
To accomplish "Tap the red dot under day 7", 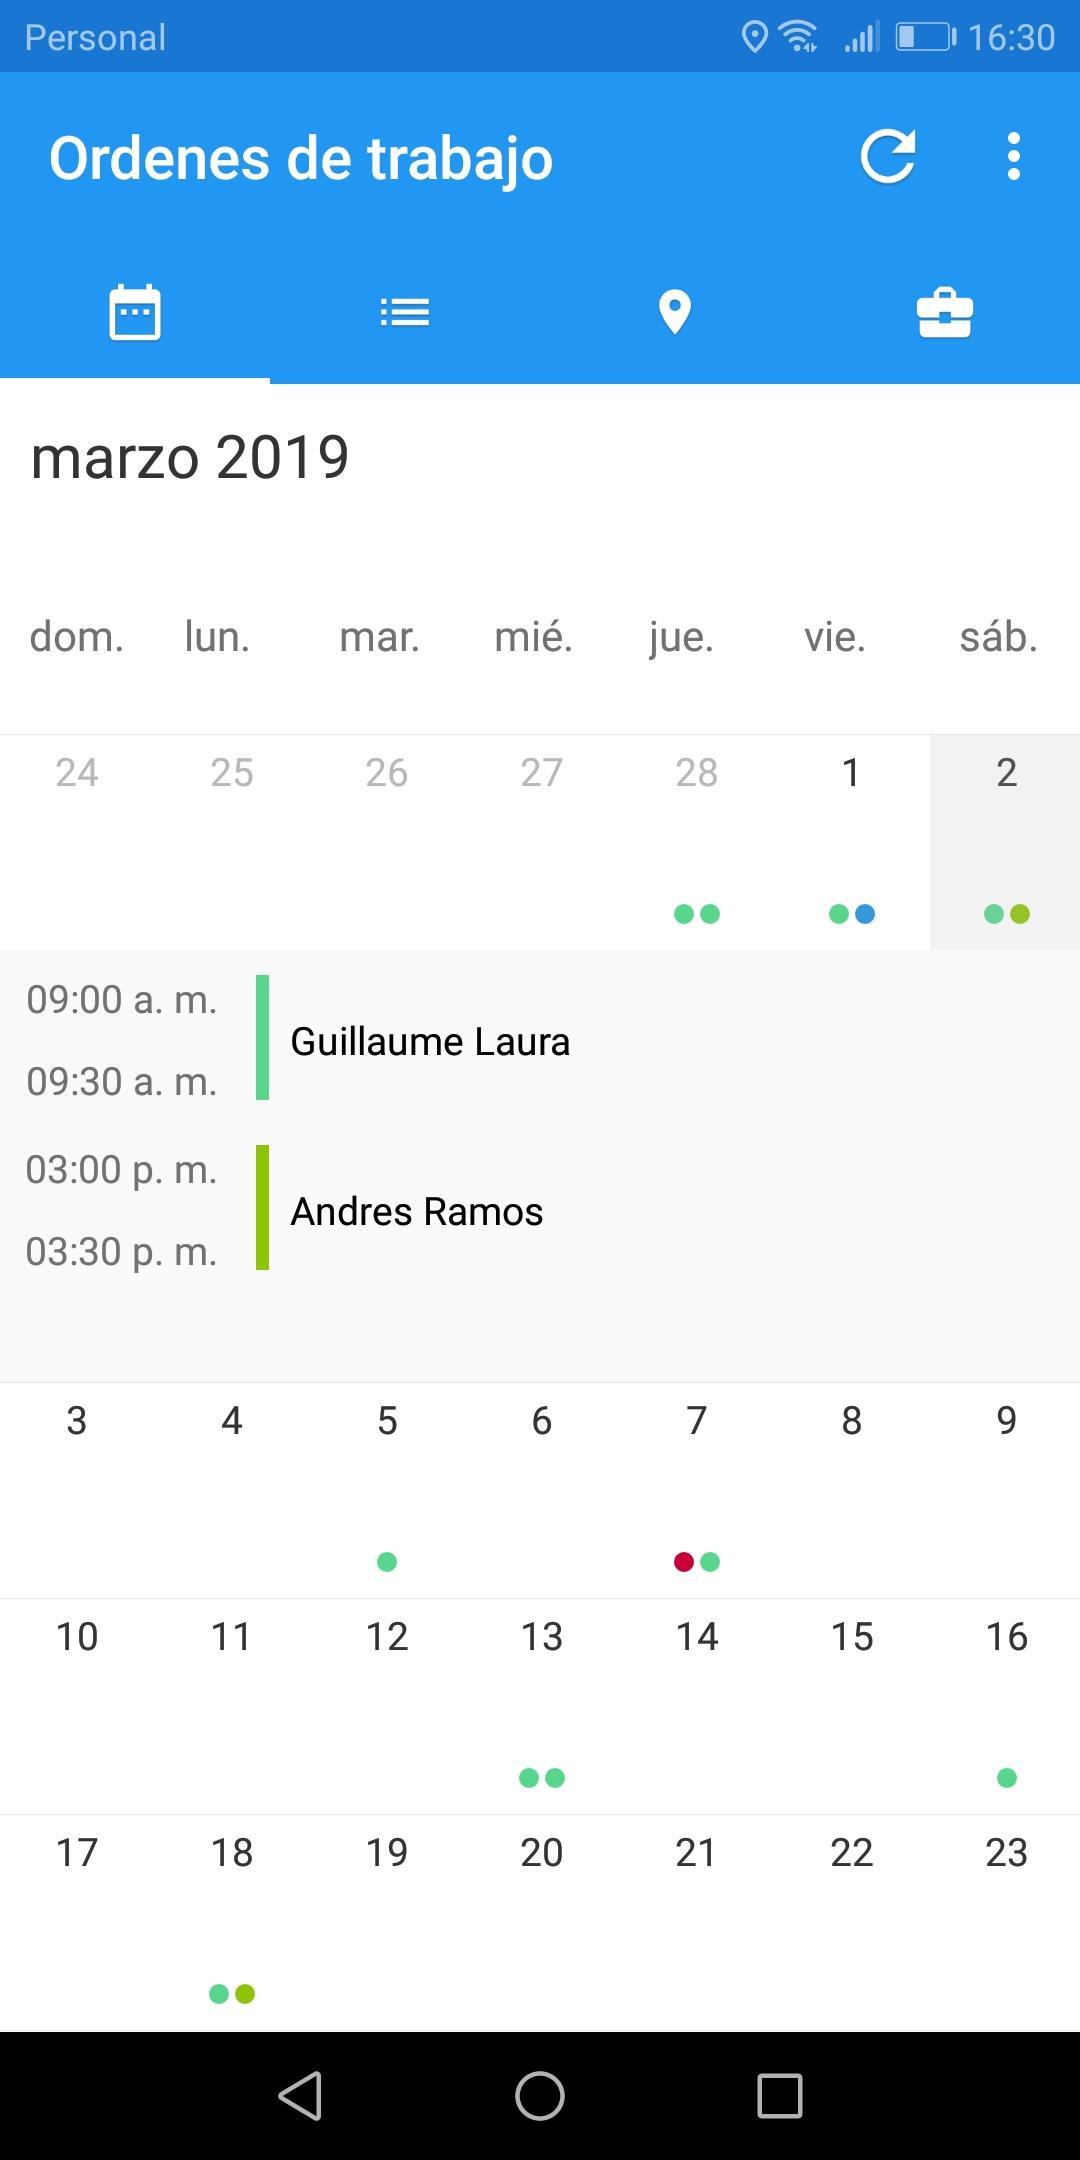I will pos(684,1562).
